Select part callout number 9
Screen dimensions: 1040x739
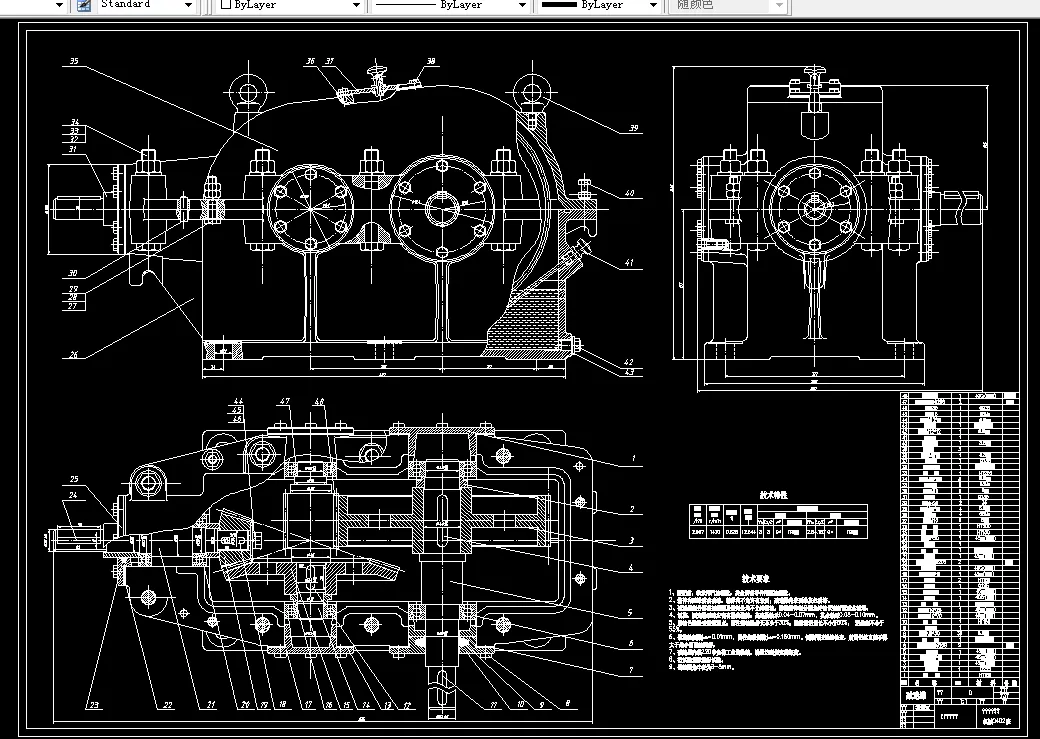(541, 705)
